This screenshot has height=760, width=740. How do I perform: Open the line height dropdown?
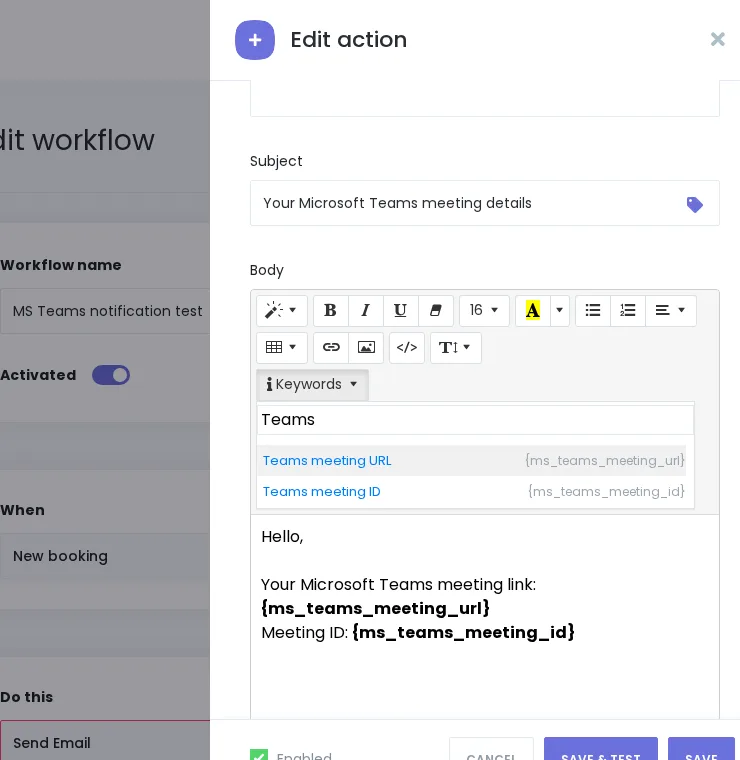(x=456, y=348)
